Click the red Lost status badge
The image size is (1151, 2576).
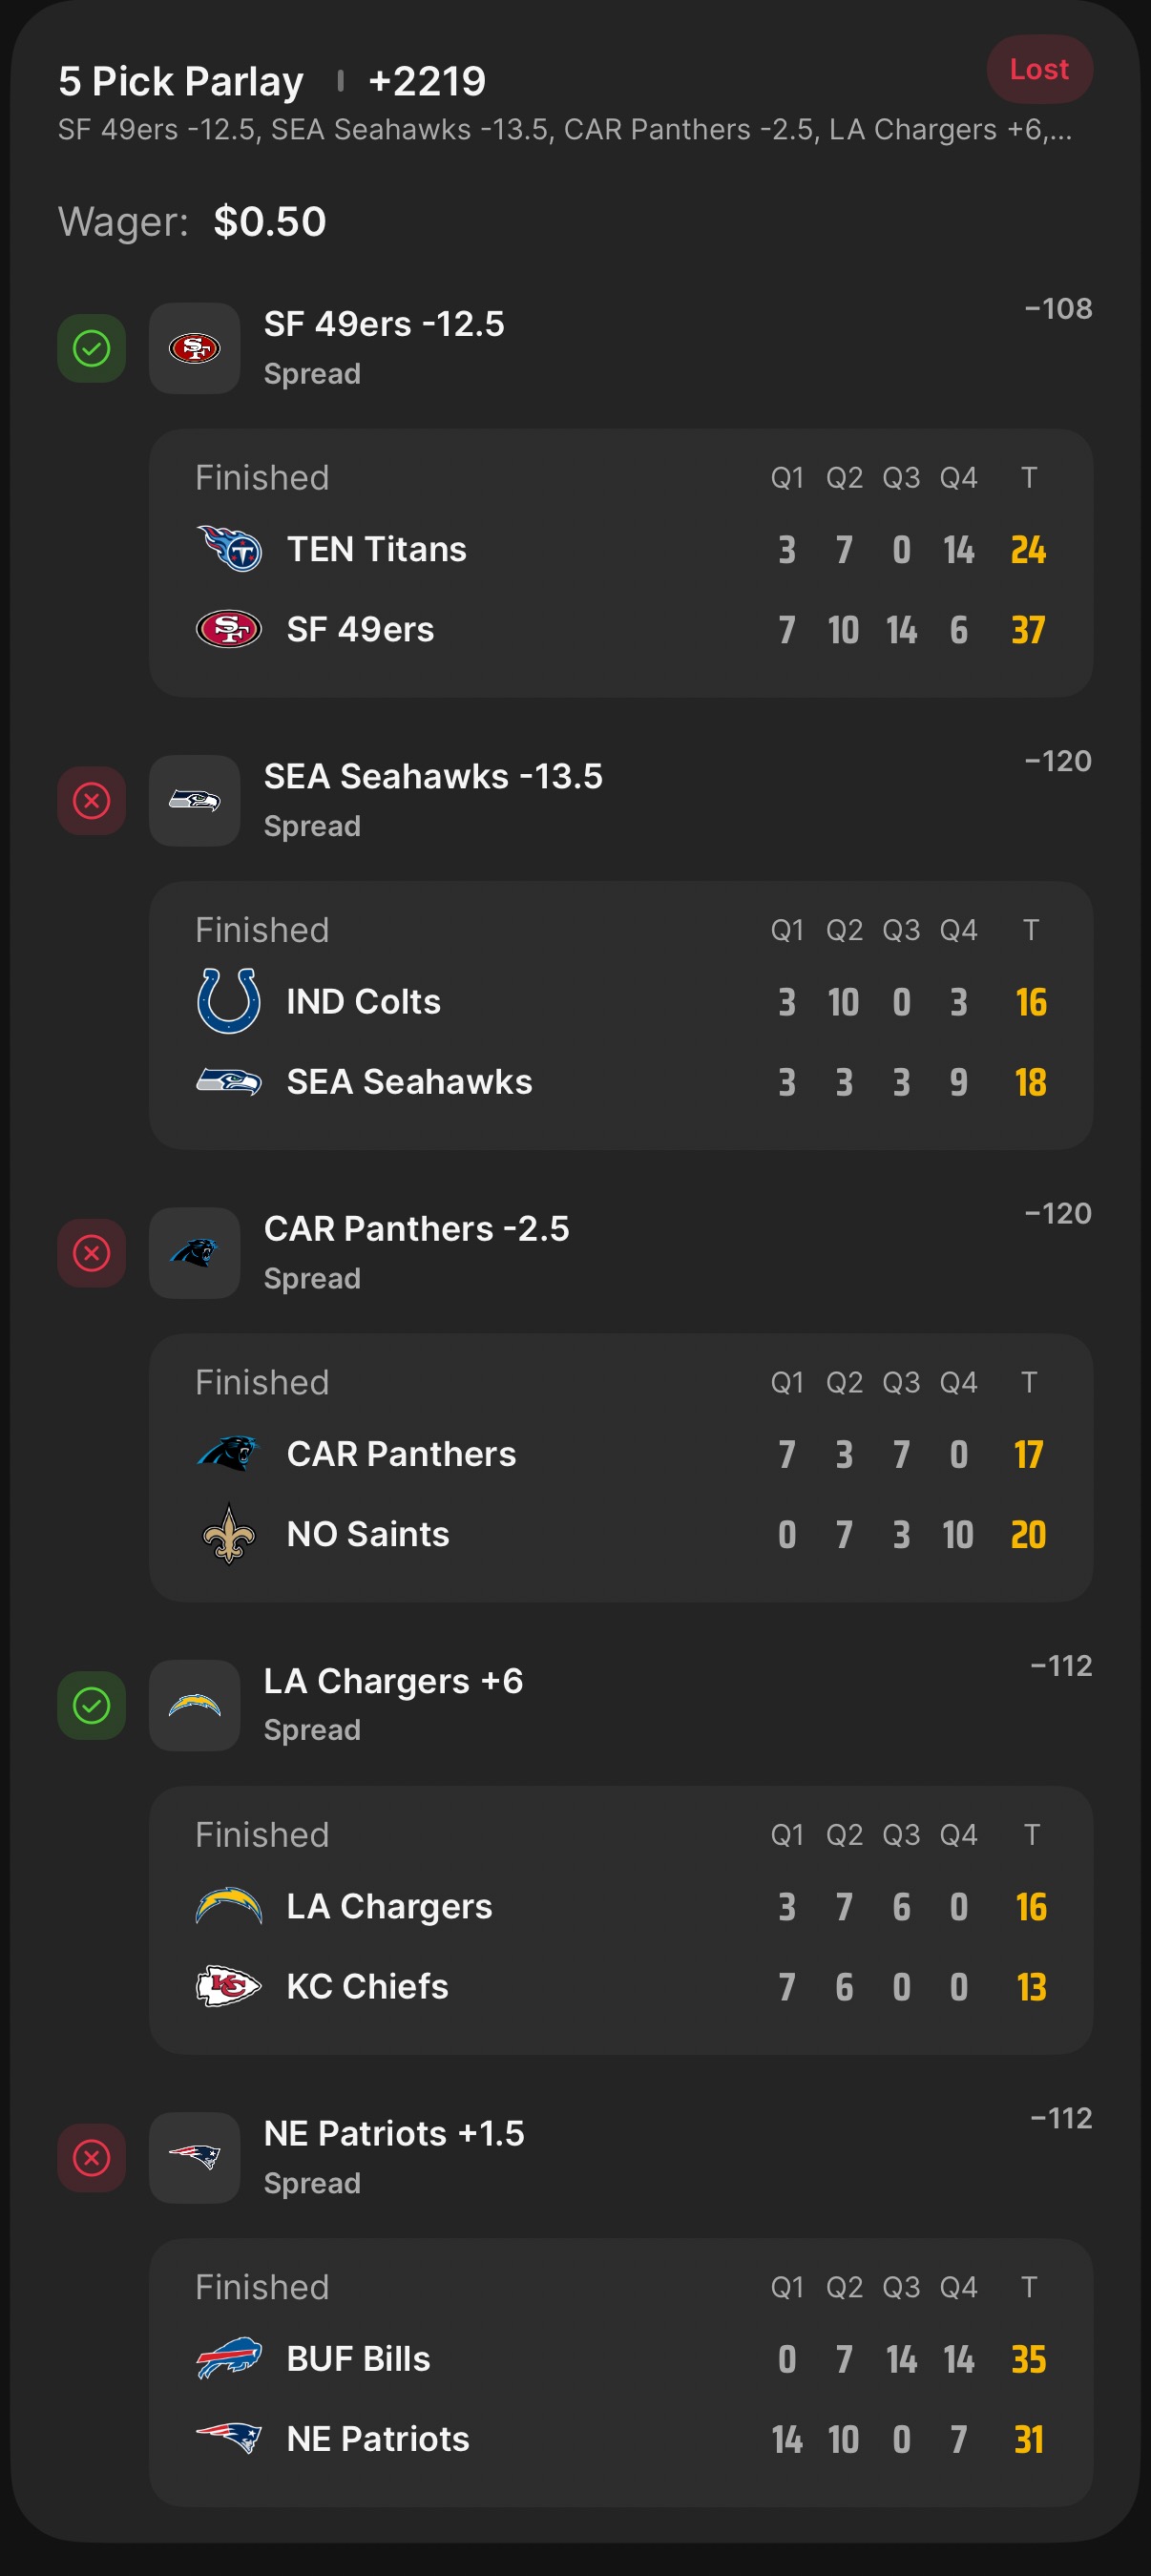click(x=1039, y=69)
